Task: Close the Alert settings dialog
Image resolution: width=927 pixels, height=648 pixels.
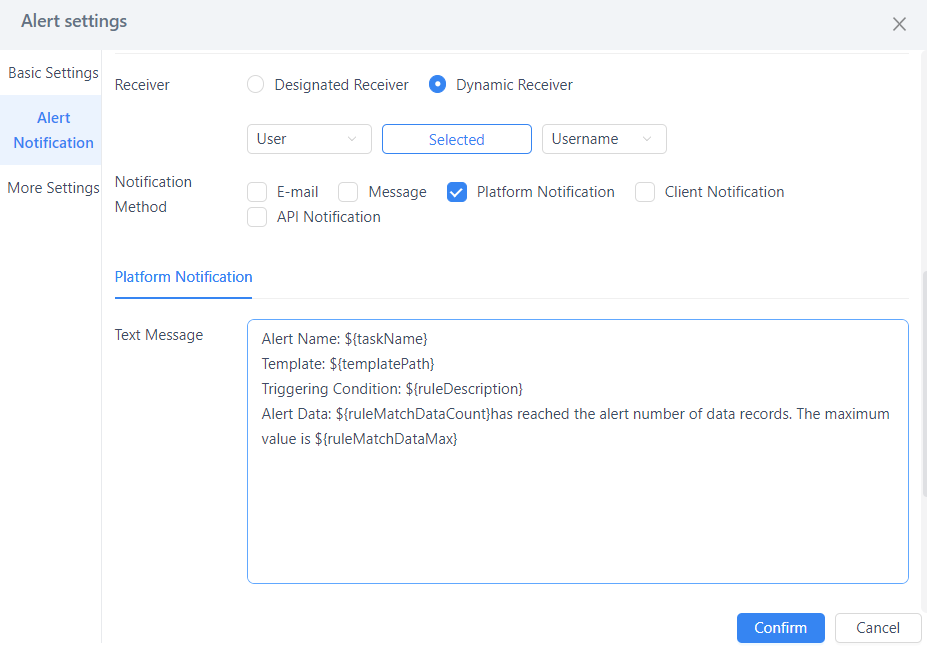Action: click(898, 24)
